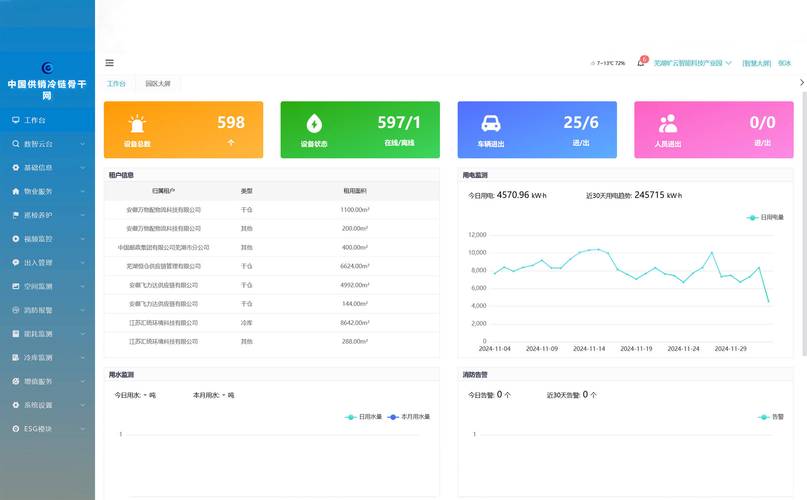Open the 巡检养护 sidebar menu label
The width and height of the screenshot is (807, 500).
pos(38,215)
